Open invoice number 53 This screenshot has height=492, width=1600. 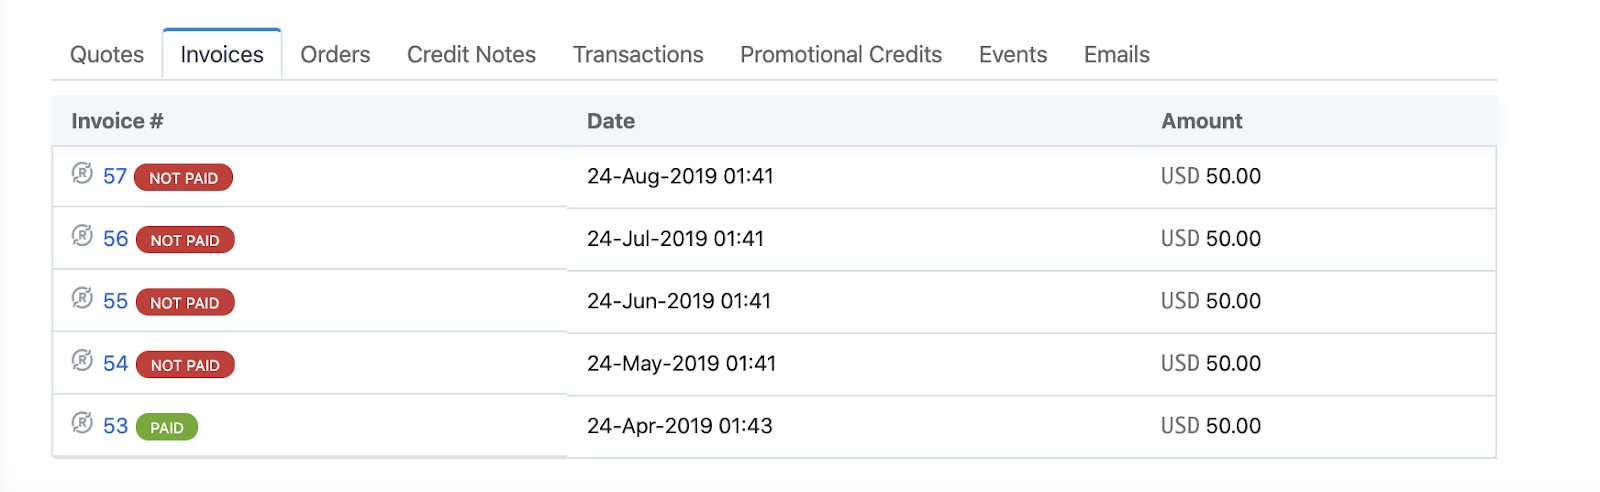click(115, 426)
